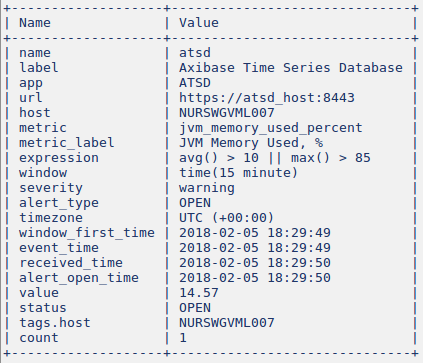Click the jvm_memory_used_percent metric value
Viewport: 423px width, 363px height.
click(271, 128)
